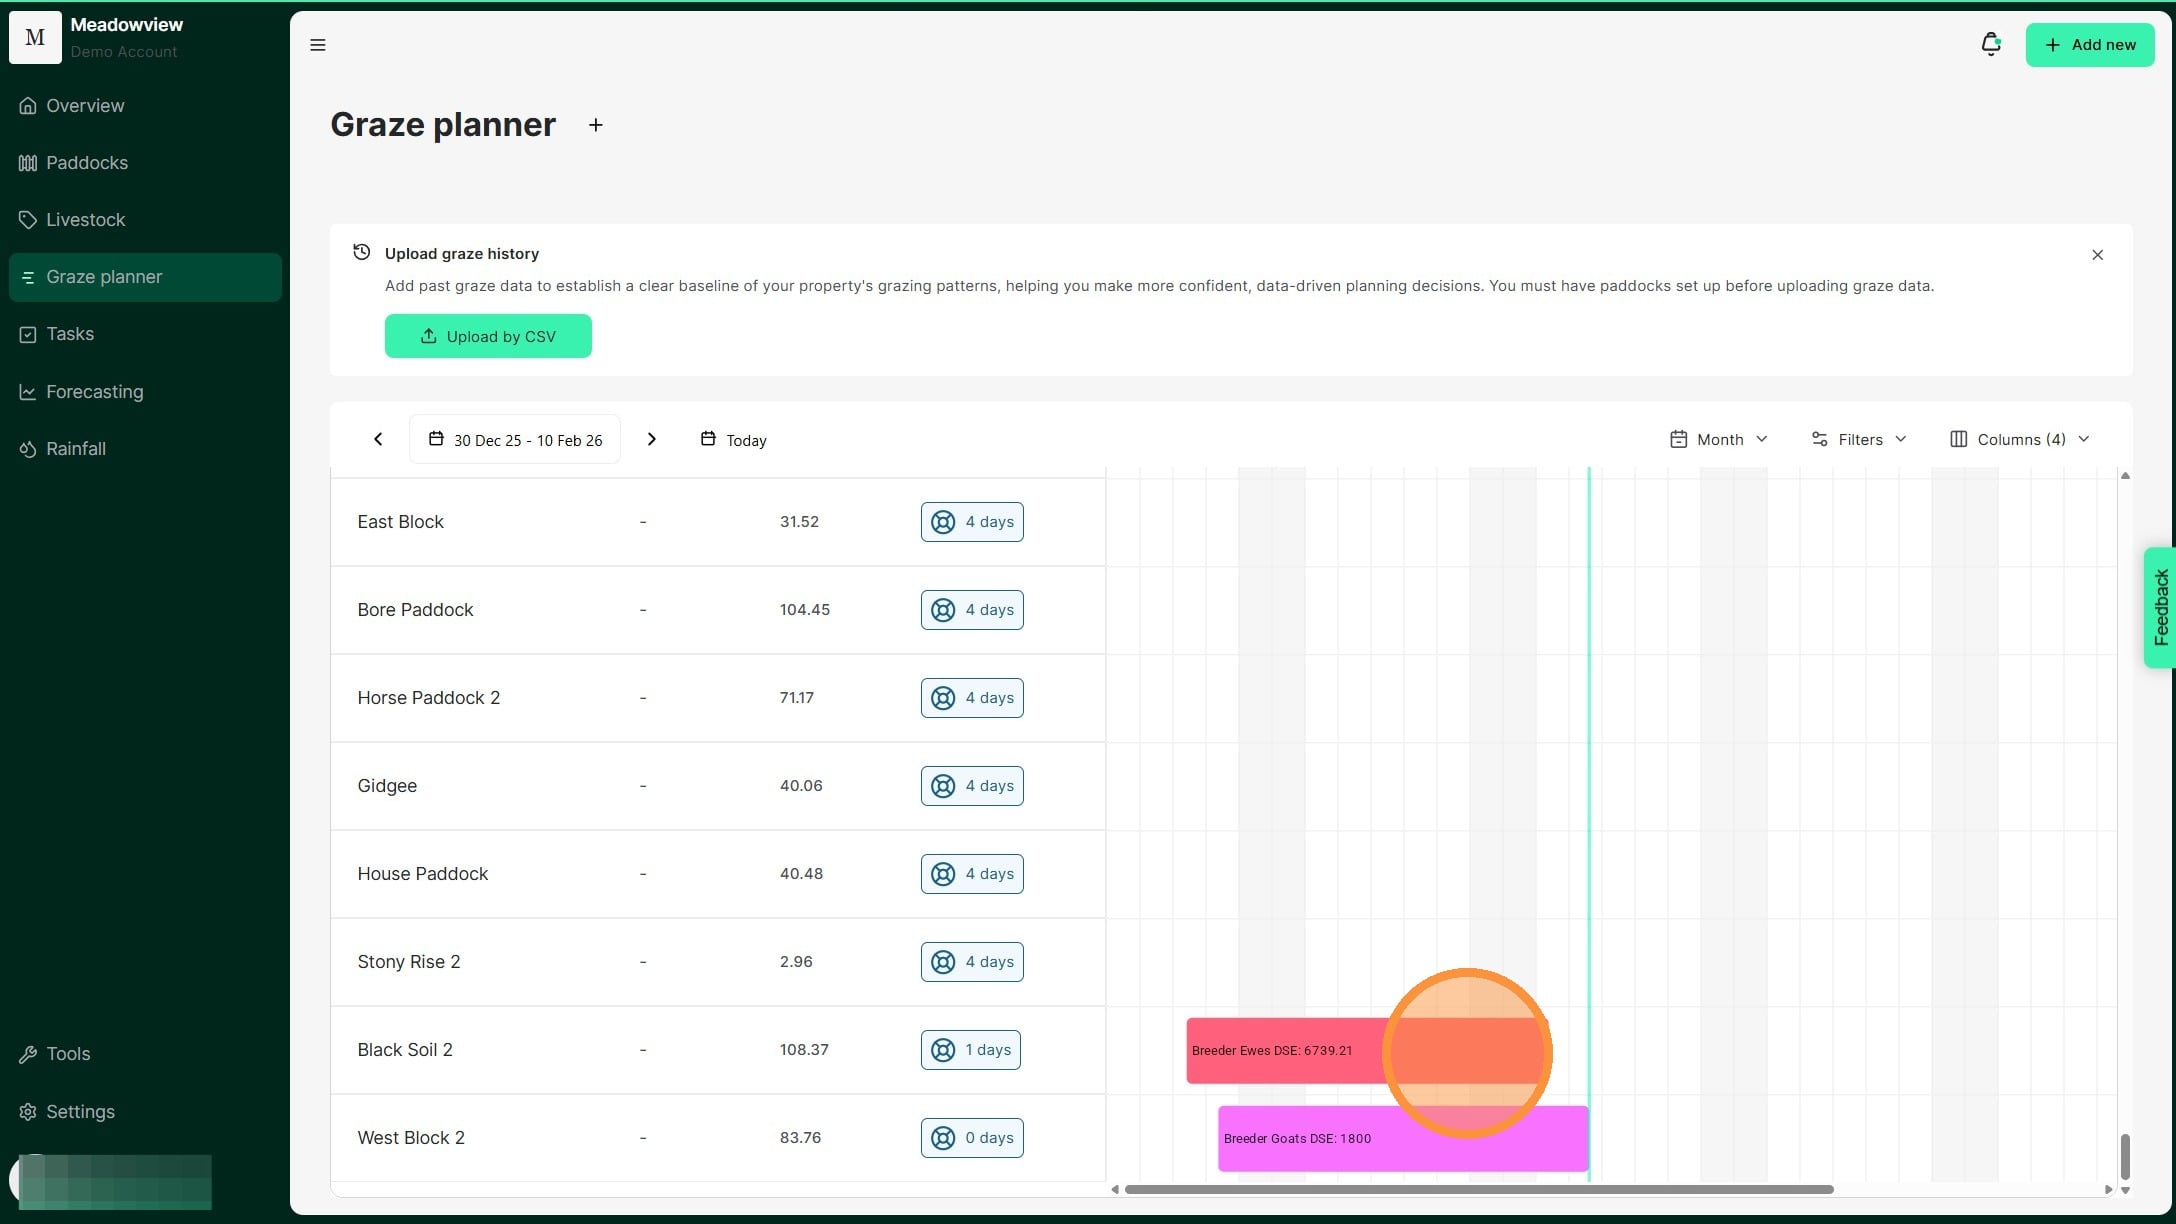Screen dimensions: 2176x1224
Task: Click the rest days icon for Gidgee
Action: [943, 786]
